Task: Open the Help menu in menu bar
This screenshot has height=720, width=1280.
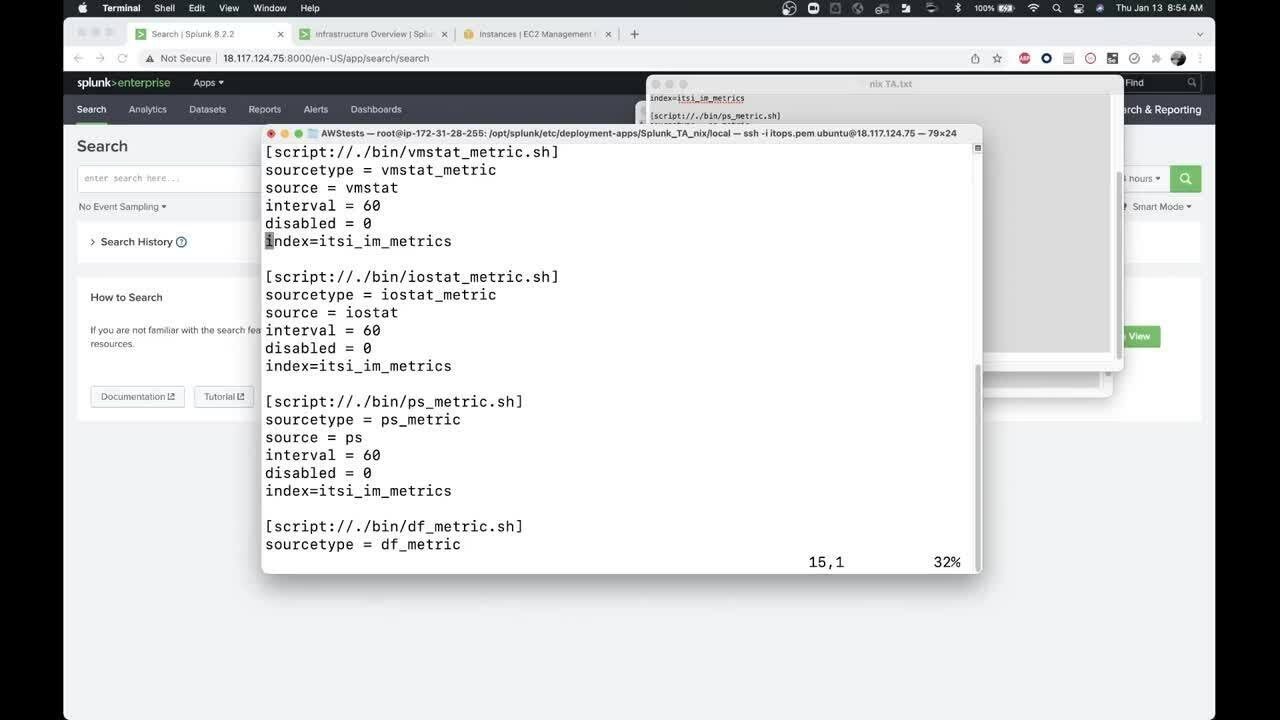Action: (x=310, y=8)
